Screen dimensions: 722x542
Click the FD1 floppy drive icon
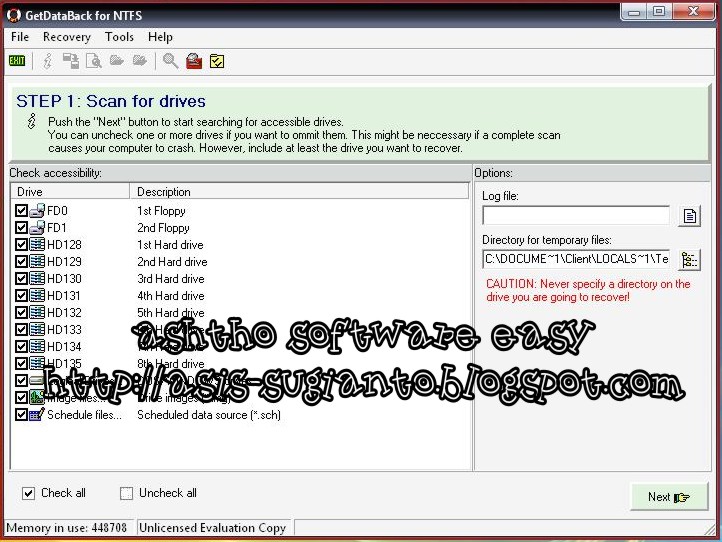37,227
